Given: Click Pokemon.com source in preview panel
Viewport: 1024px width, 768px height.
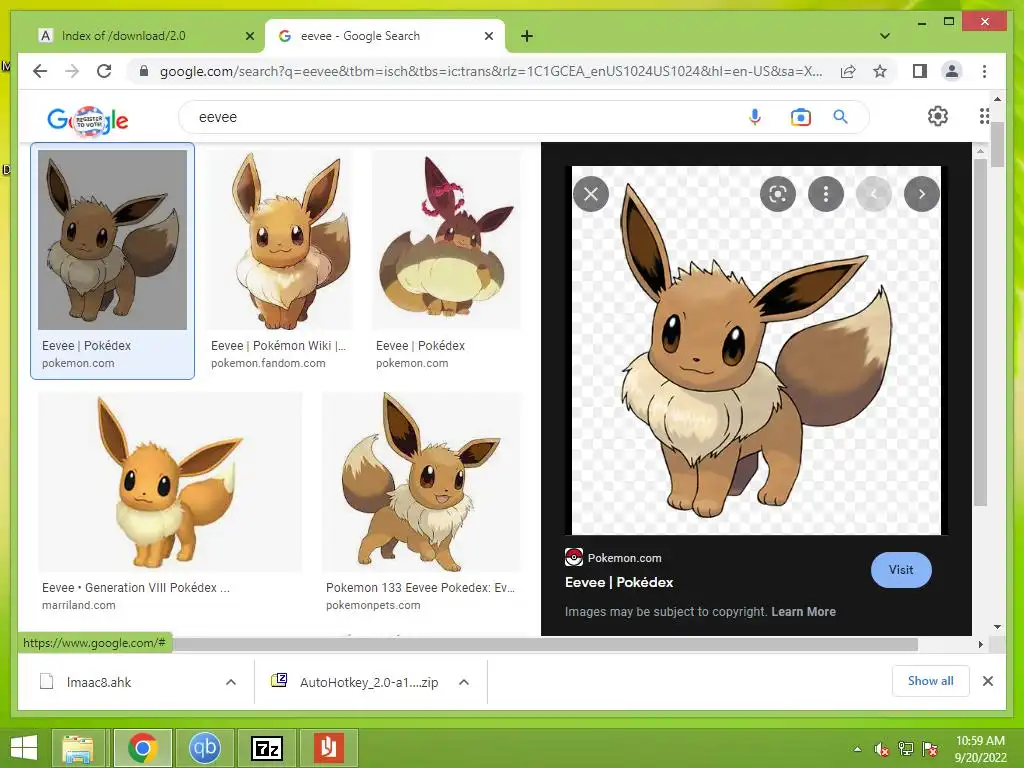Looking at the screenshot, I should click(x=613, y=558).
